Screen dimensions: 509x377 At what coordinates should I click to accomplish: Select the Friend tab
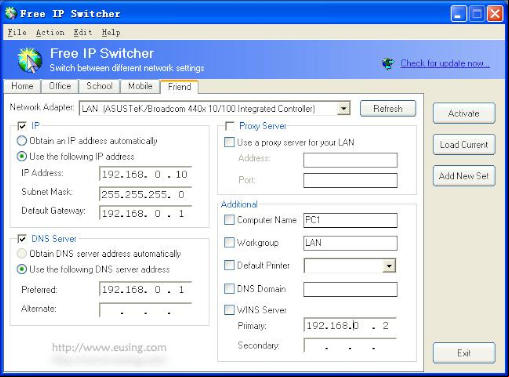coord(180,87)
